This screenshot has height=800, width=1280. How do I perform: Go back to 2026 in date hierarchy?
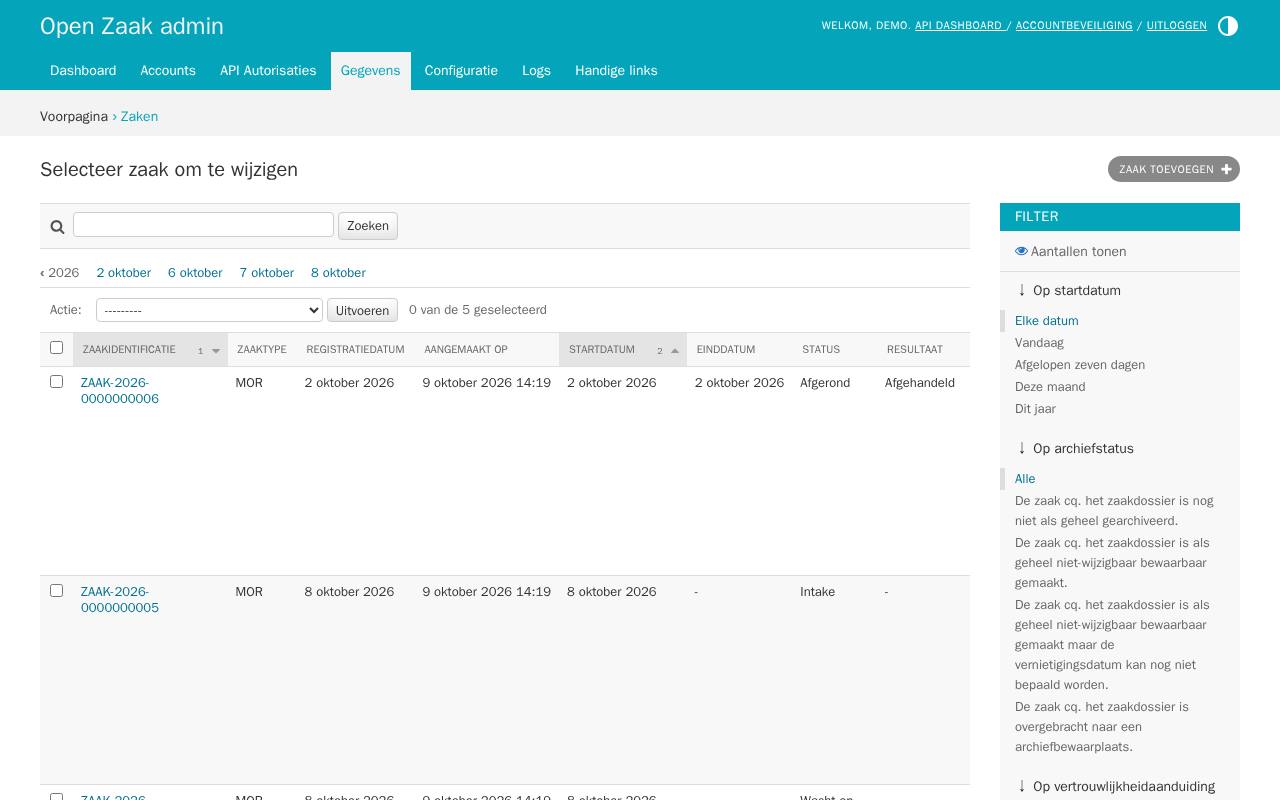coord(60,272)
